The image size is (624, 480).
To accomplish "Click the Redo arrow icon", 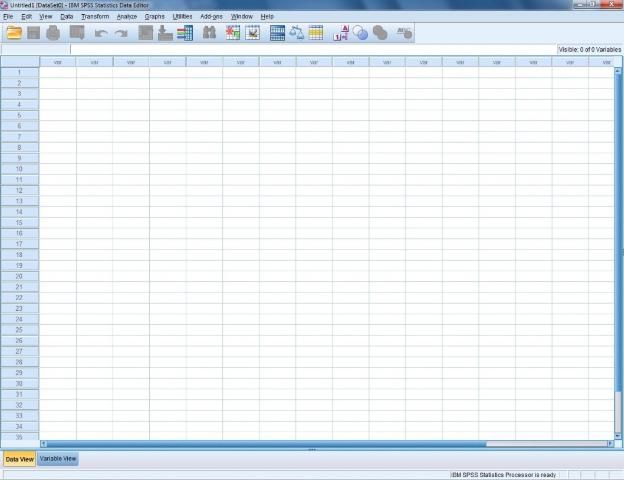I will [x=120, y=33].
